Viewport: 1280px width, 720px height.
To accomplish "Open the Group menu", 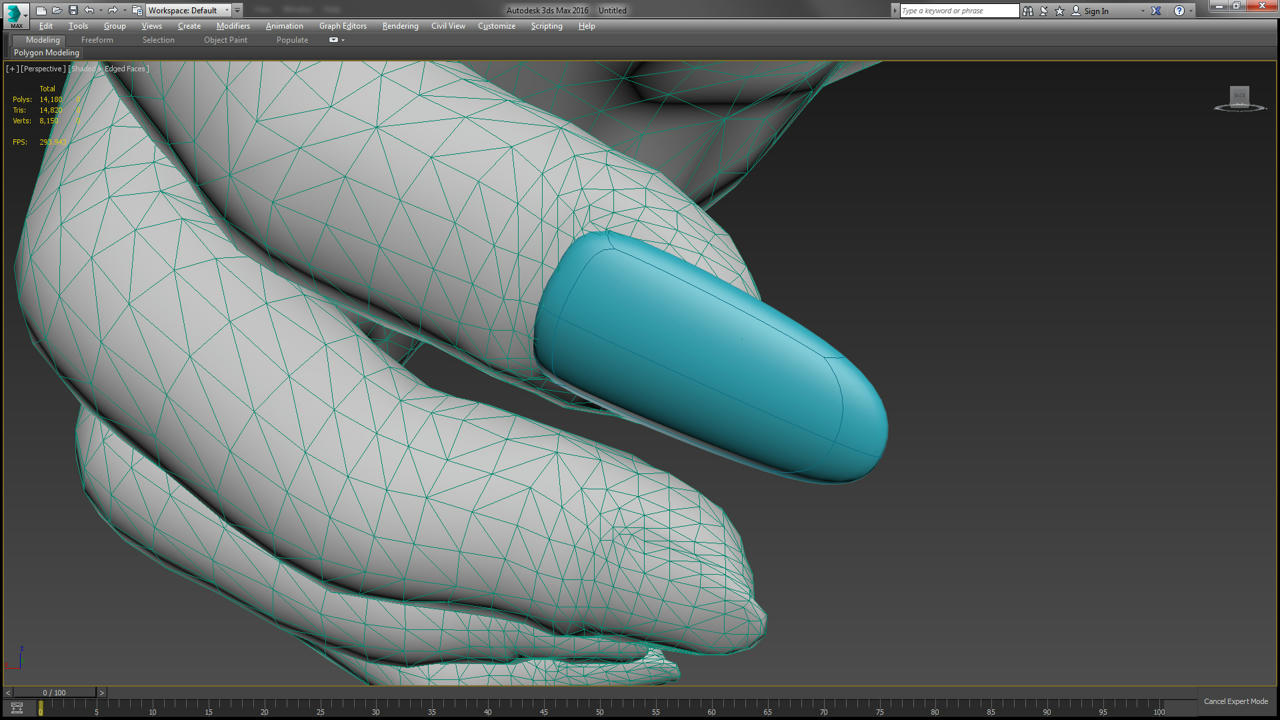I will pos(115,26).
